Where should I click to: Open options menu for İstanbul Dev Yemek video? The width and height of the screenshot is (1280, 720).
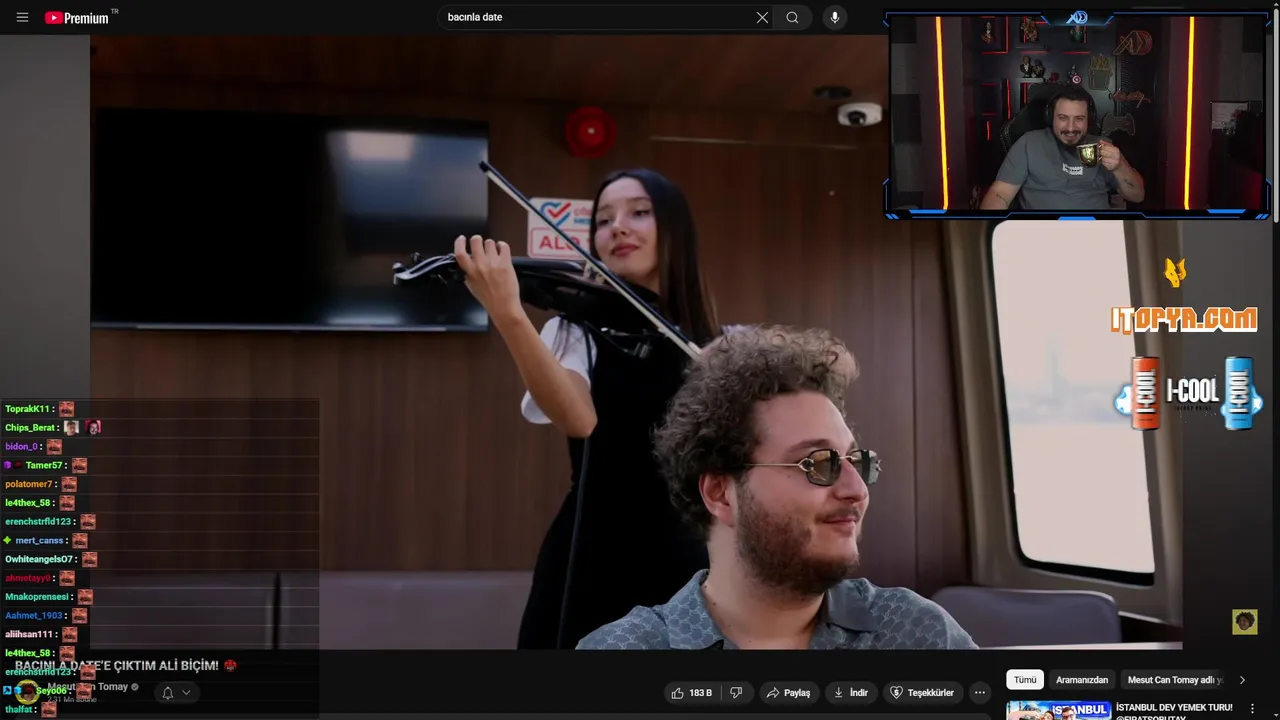pyautogui.click(x=1252, y=708)
